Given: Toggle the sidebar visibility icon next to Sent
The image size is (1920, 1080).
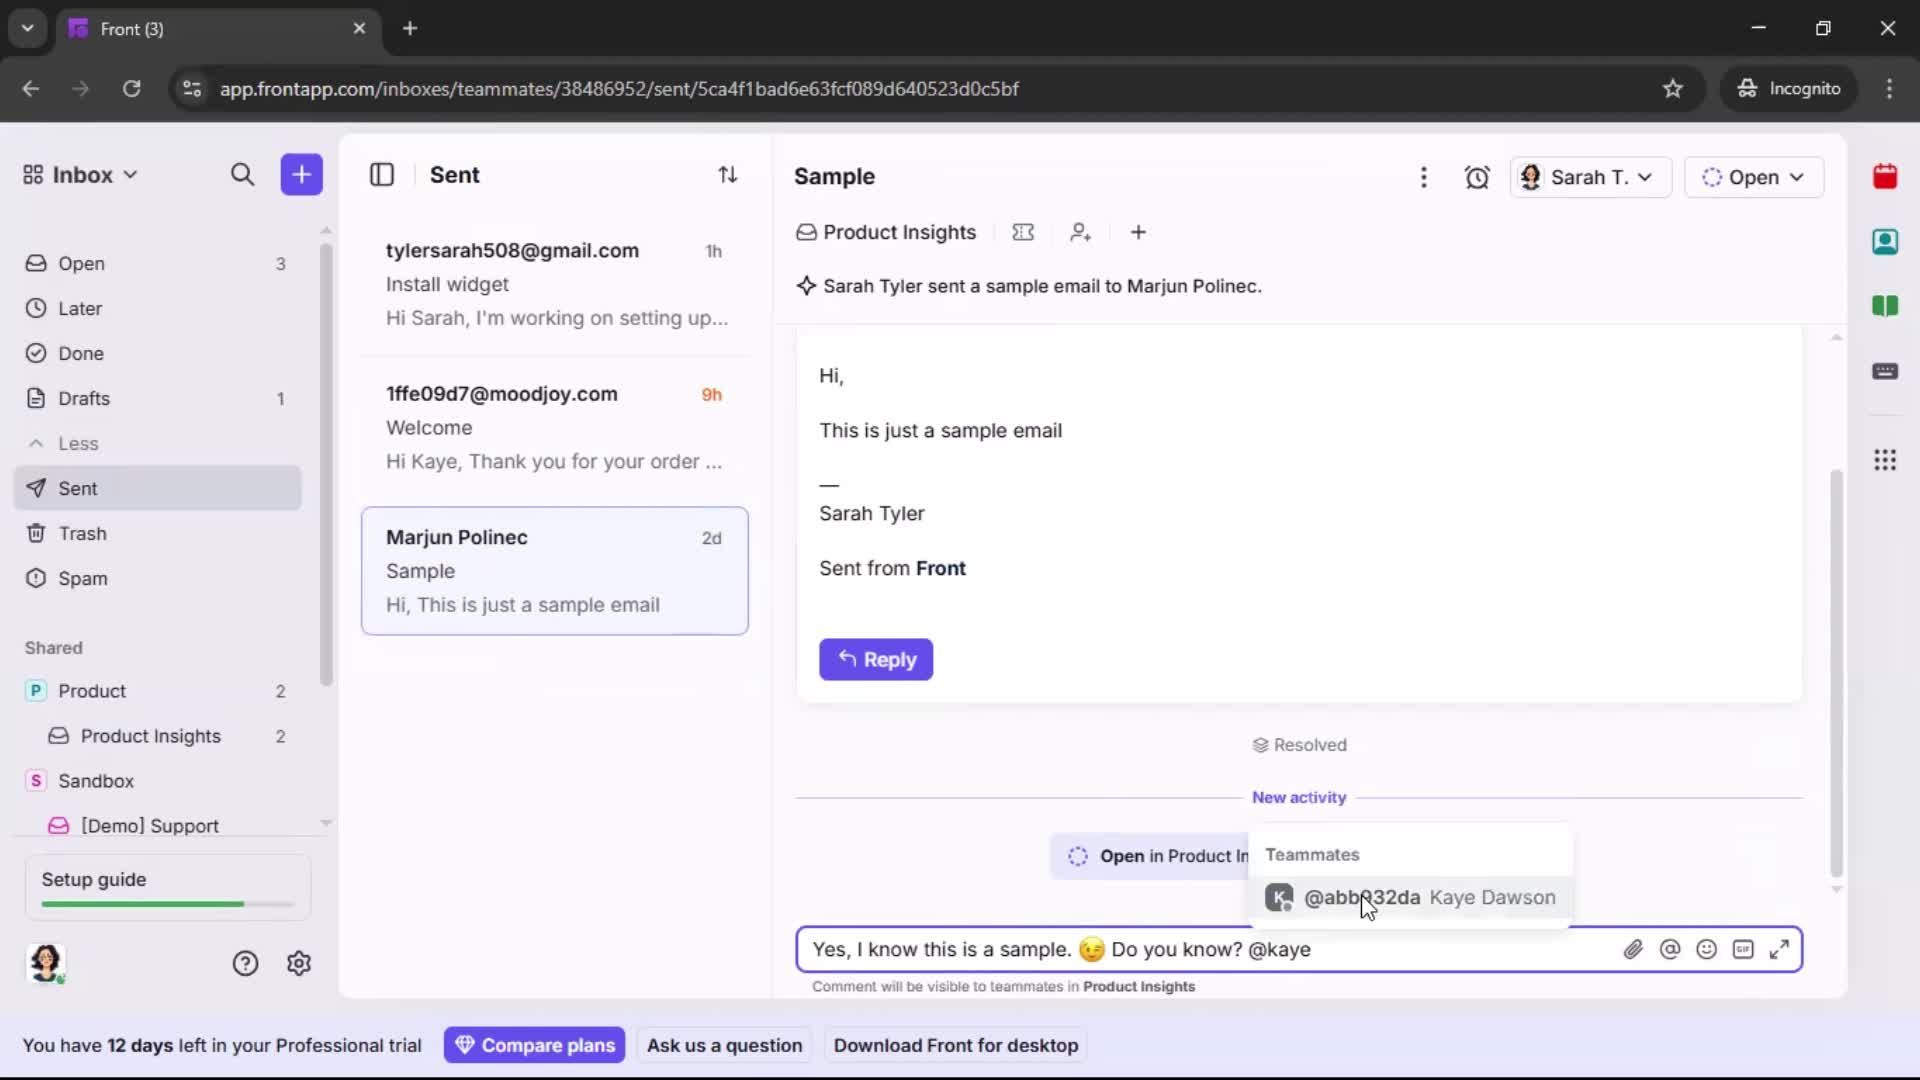Looking at the screenshot, I should tap(382, 174).
